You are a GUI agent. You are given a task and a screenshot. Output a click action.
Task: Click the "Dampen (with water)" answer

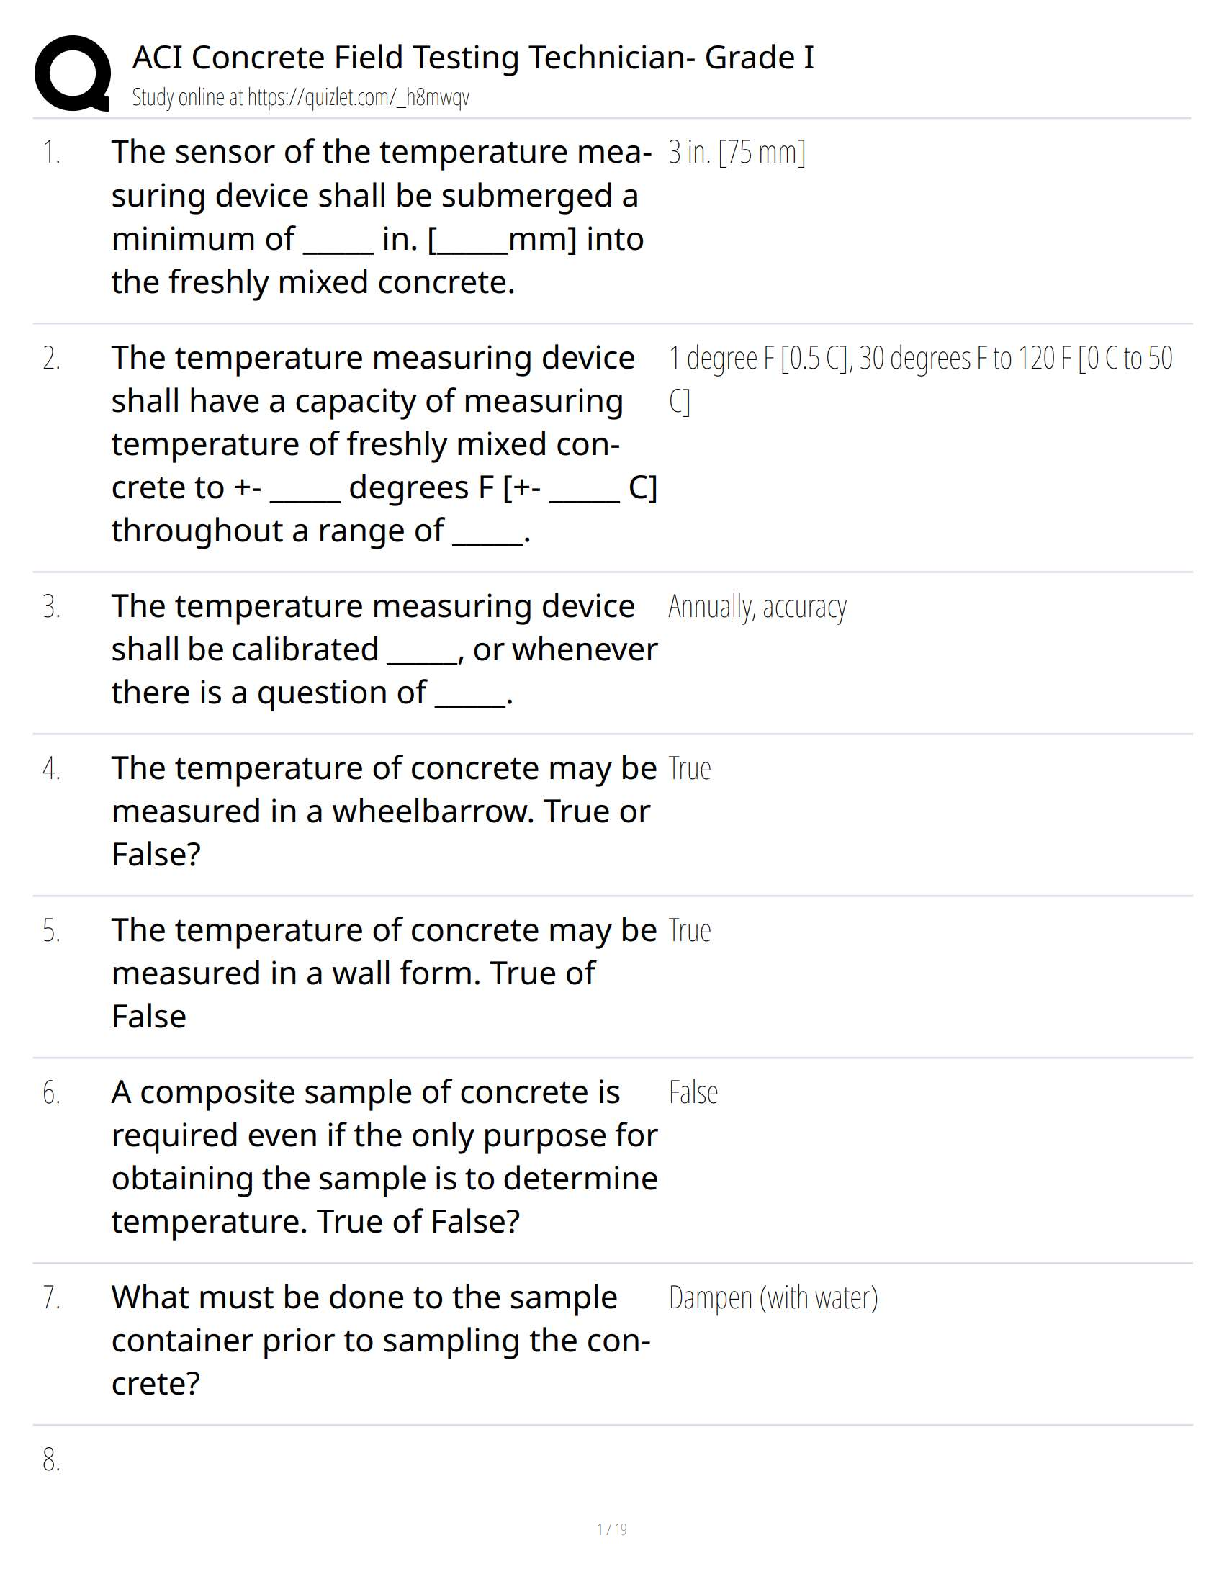pos(773,1298)
